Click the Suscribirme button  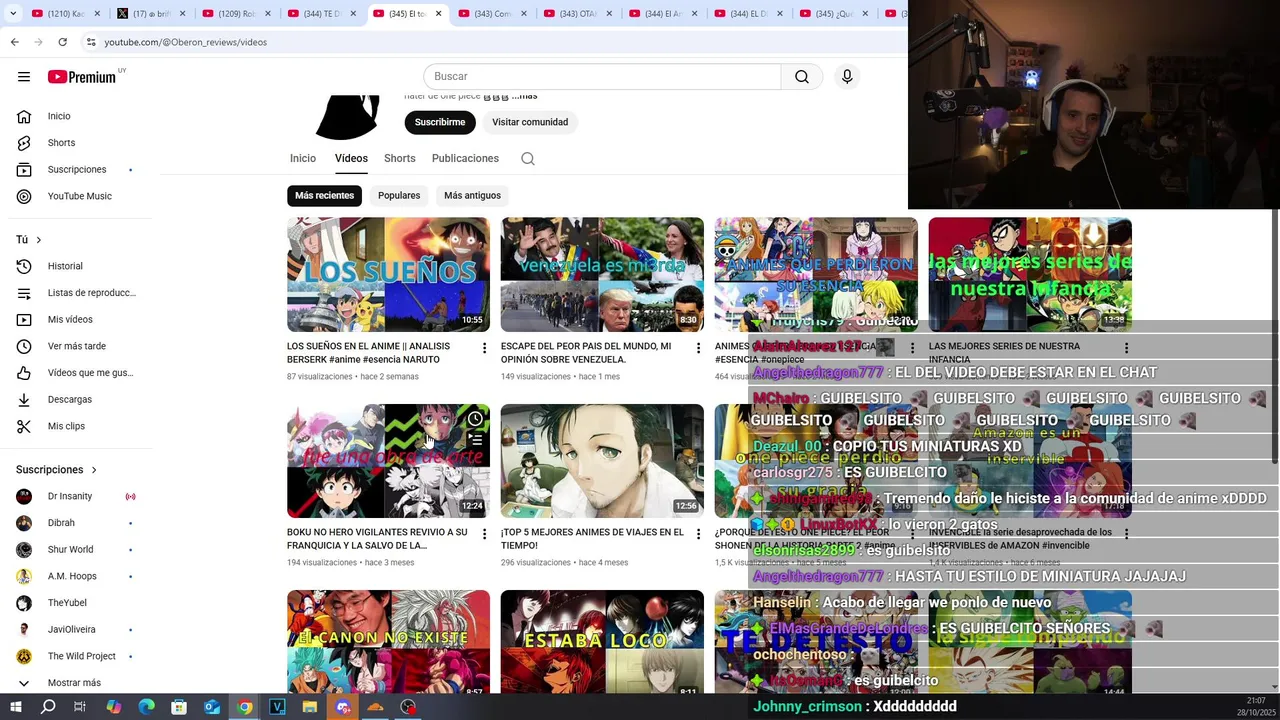click(x=440, y=122)
